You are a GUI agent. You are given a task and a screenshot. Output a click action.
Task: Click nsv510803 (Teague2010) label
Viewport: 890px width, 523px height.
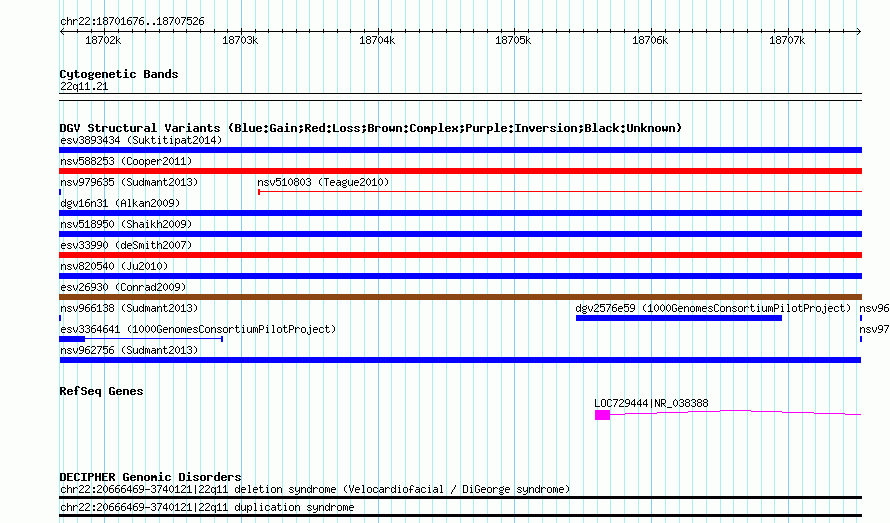[323, 182]
